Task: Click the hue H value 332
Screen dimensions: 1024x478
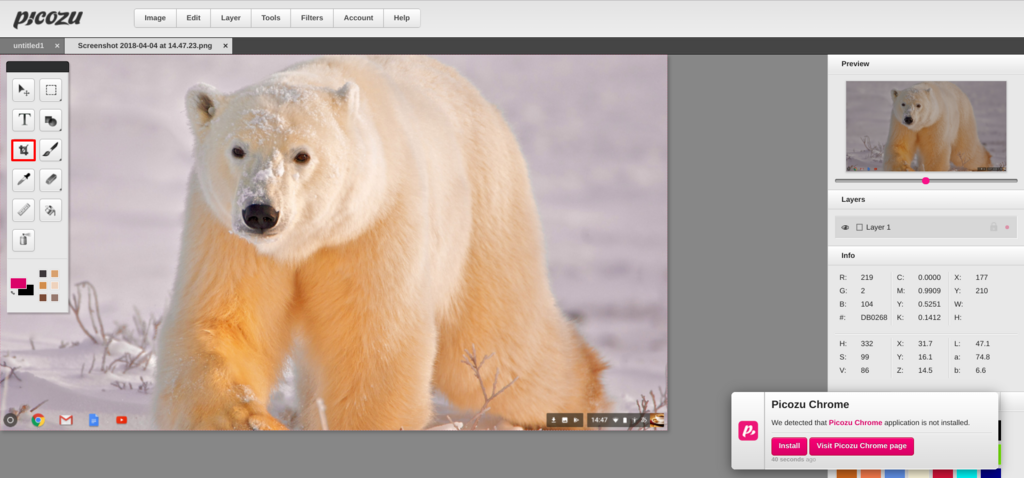Action: [867, 343]
